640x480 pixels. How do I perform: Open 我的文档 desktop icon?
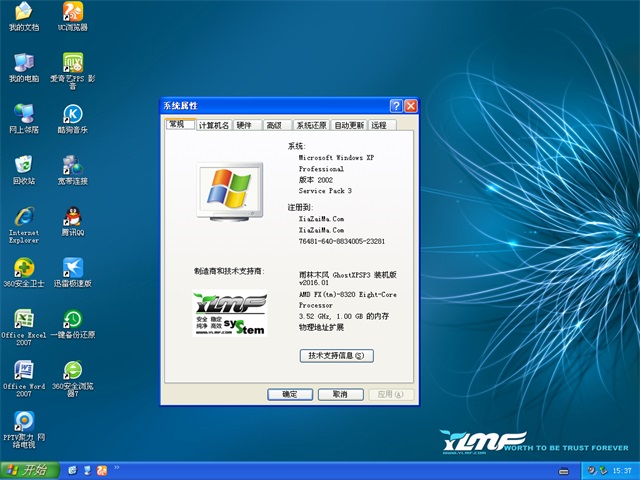click(x=23, y=13)
